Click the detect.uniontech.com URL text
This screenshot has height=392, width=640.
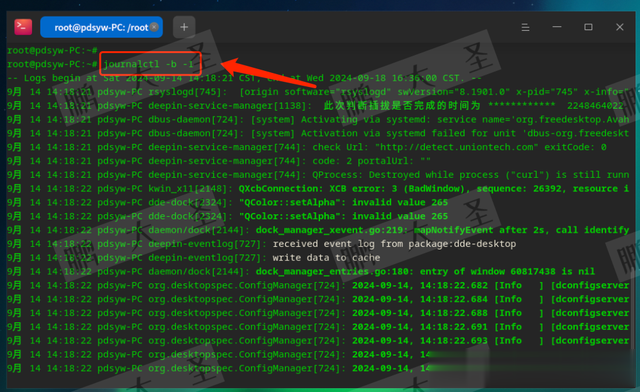457,147
